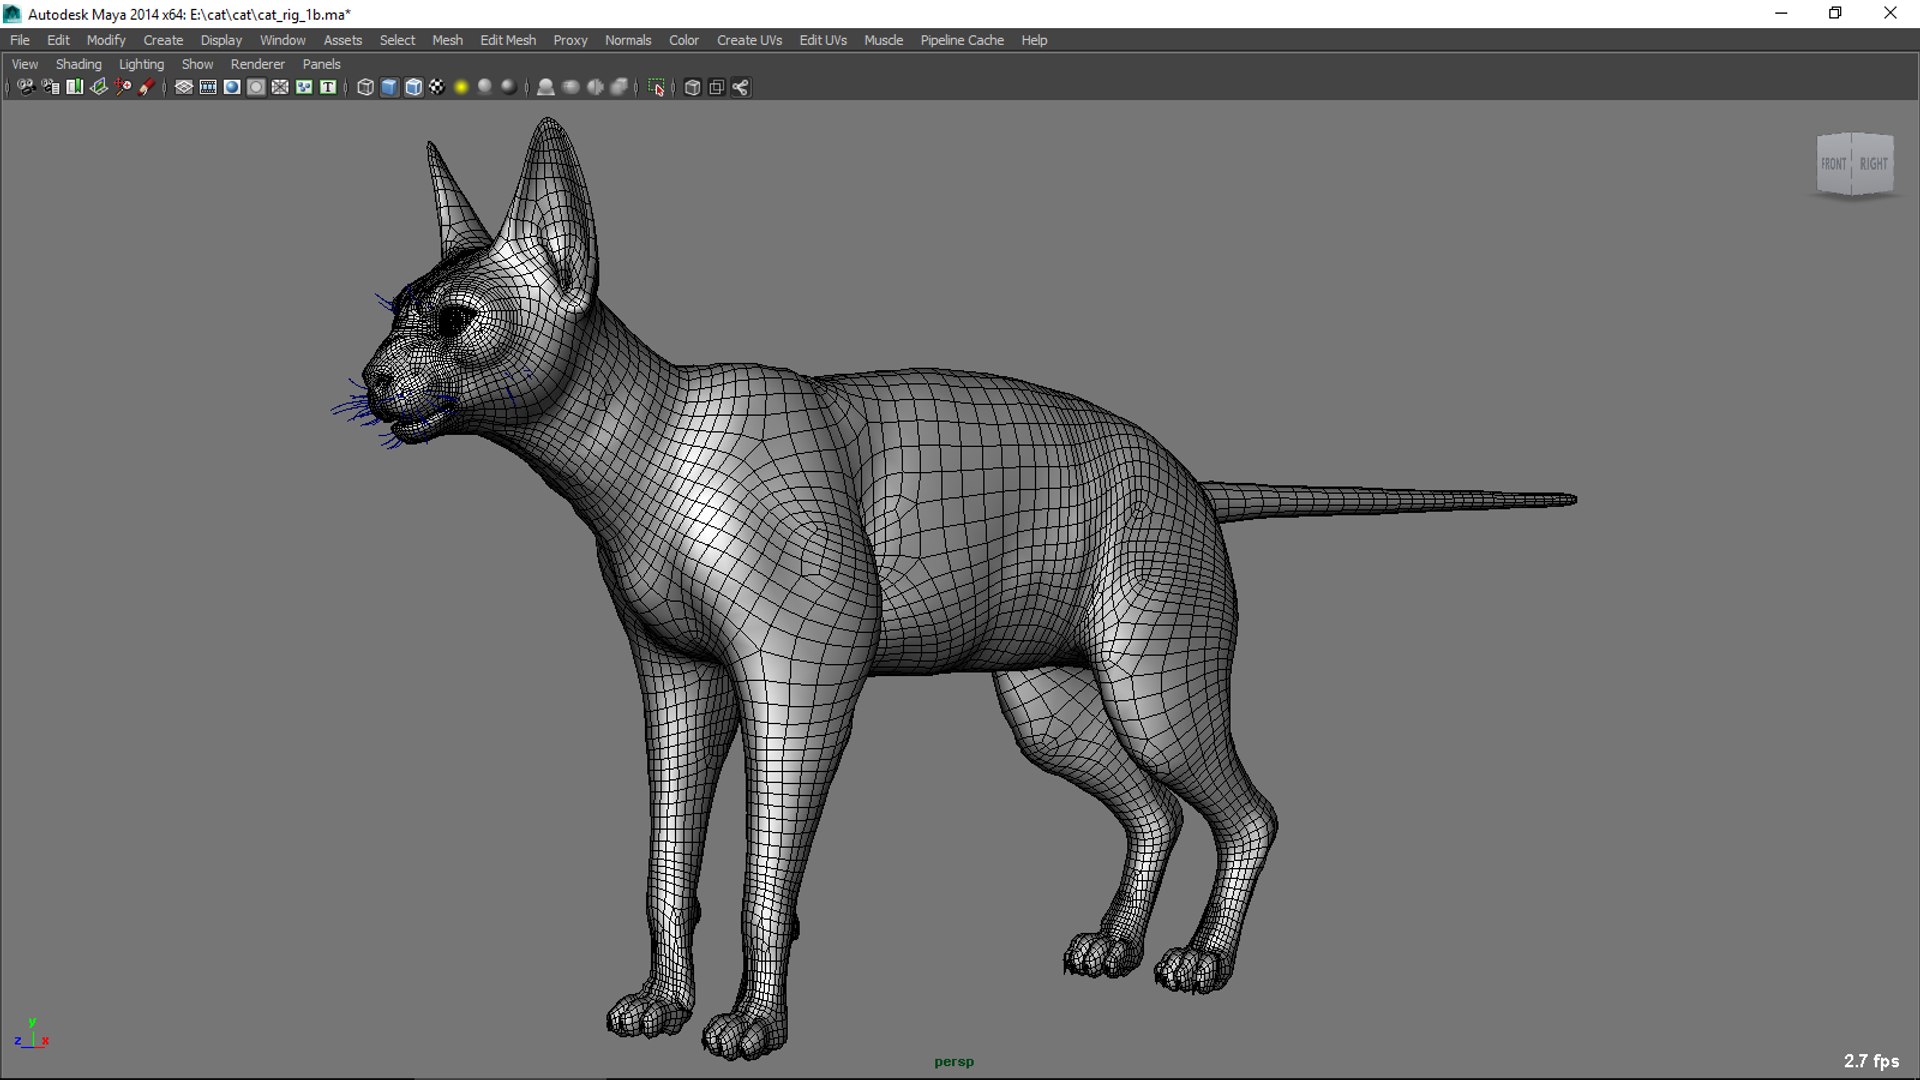Click Use All Lights yellow bulb
1920x1080 pixels.
tap(461, 87)
